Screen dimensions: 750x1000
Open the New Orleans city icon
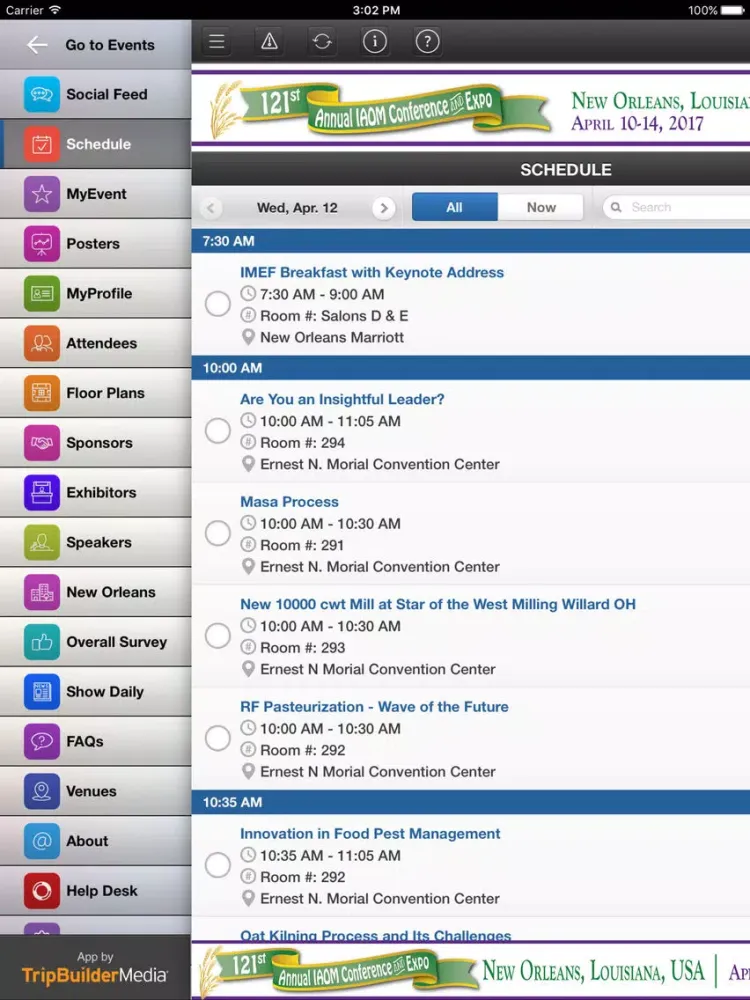point(42,592)
